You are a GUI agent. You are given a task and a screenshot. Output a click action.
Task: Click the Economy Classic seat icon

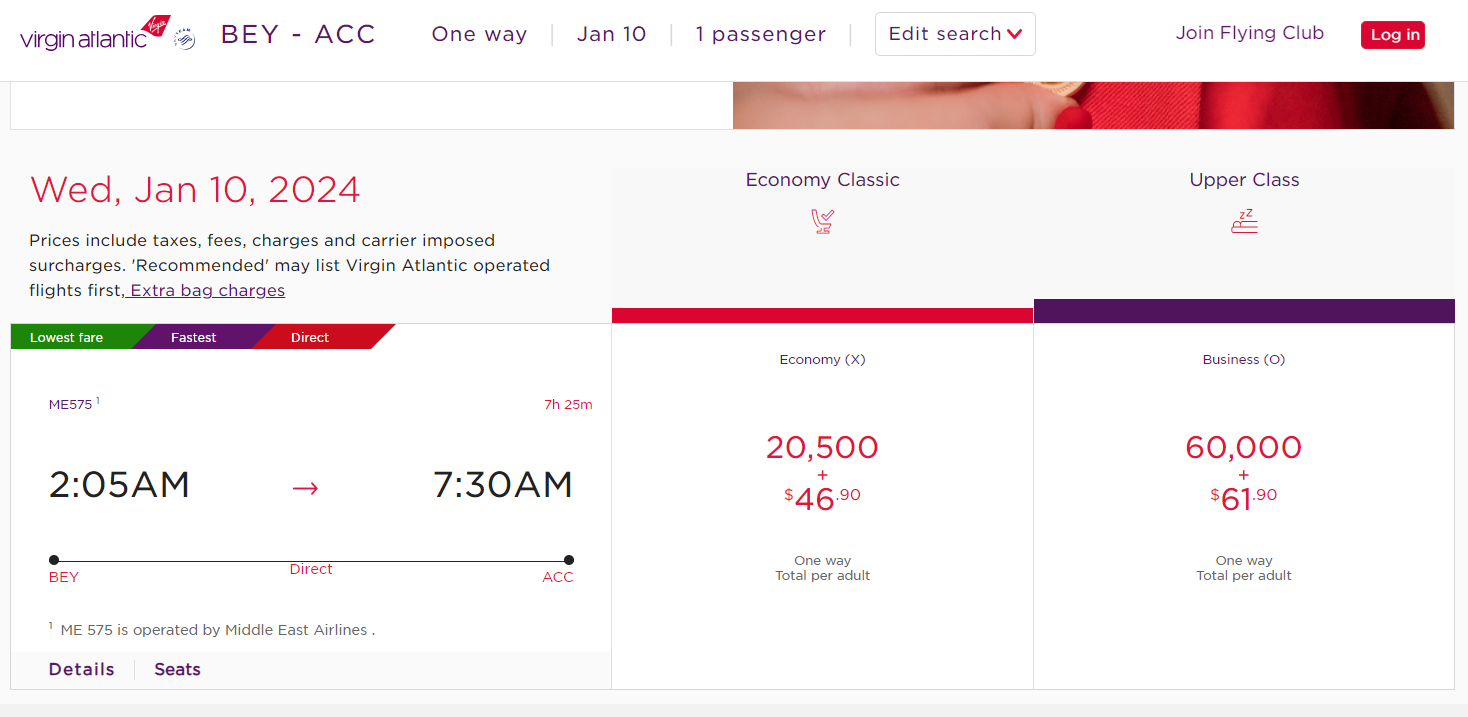pos(822,221)
